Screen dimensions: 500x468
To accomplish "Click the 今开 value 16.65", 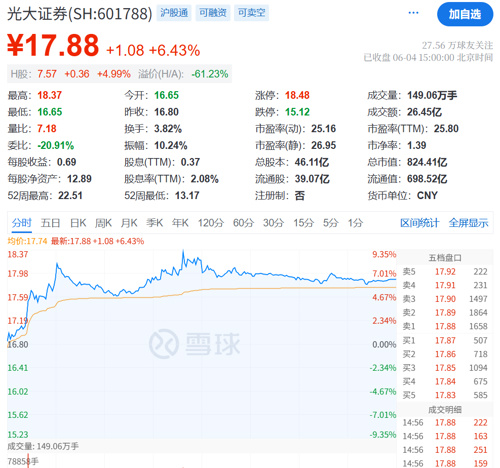I will coord(166,95).
